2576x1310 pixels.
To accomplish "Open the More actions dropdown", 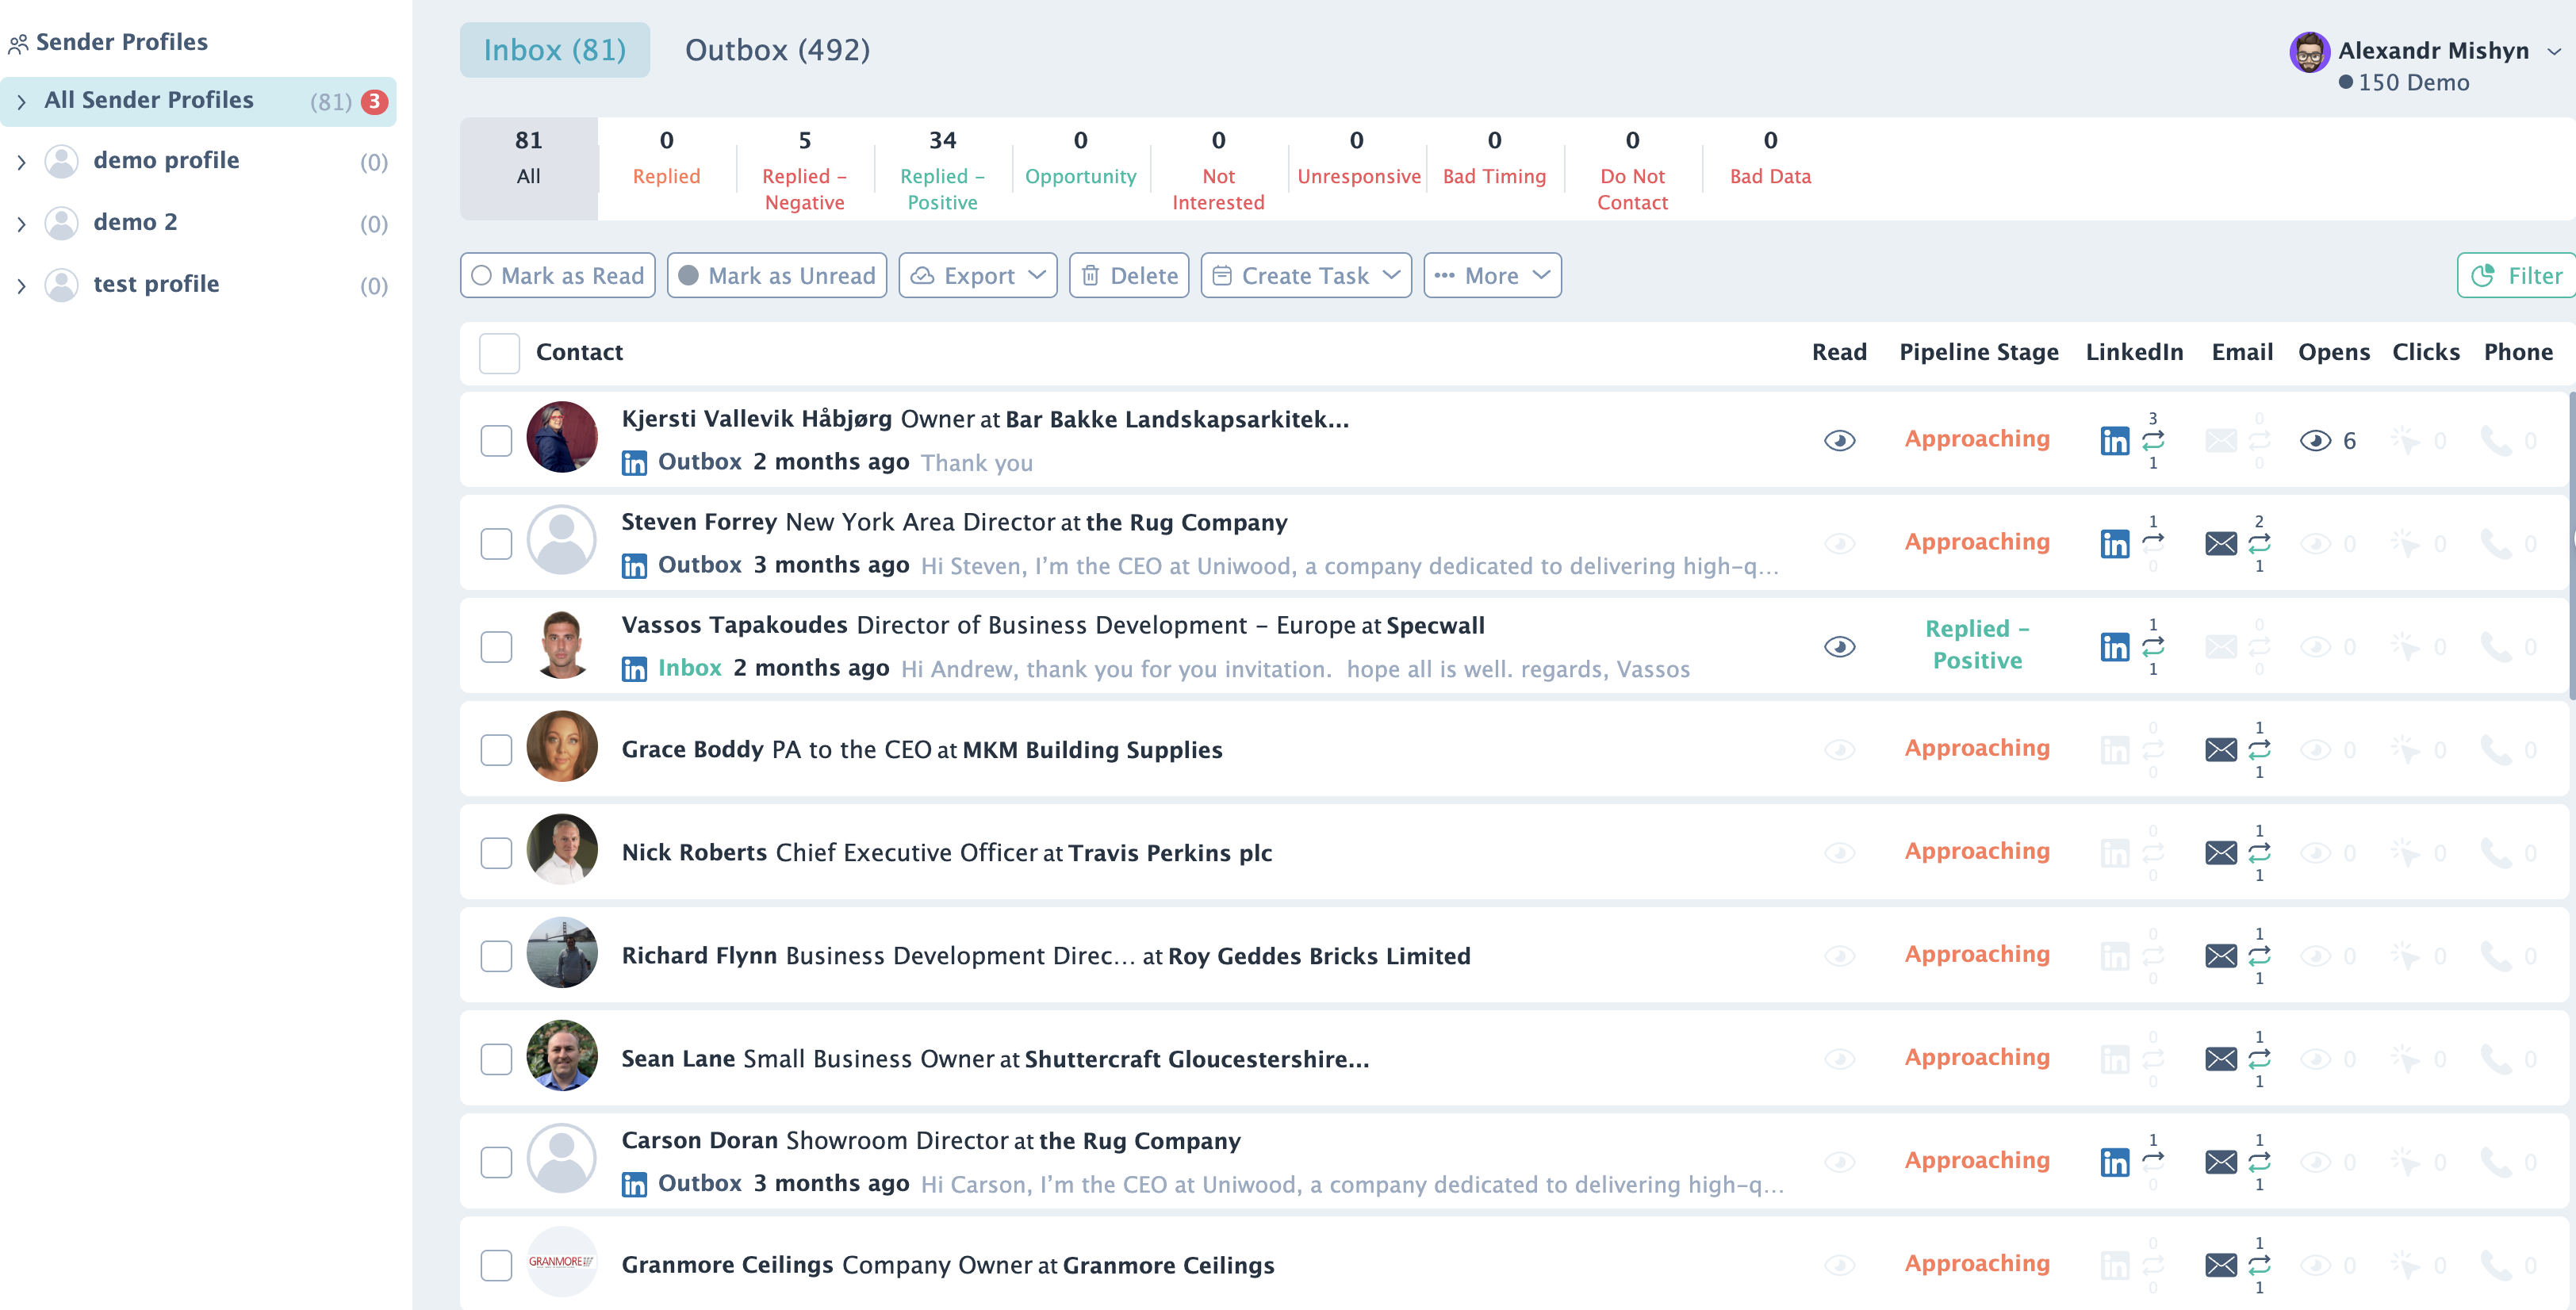I will point(1491,276).
